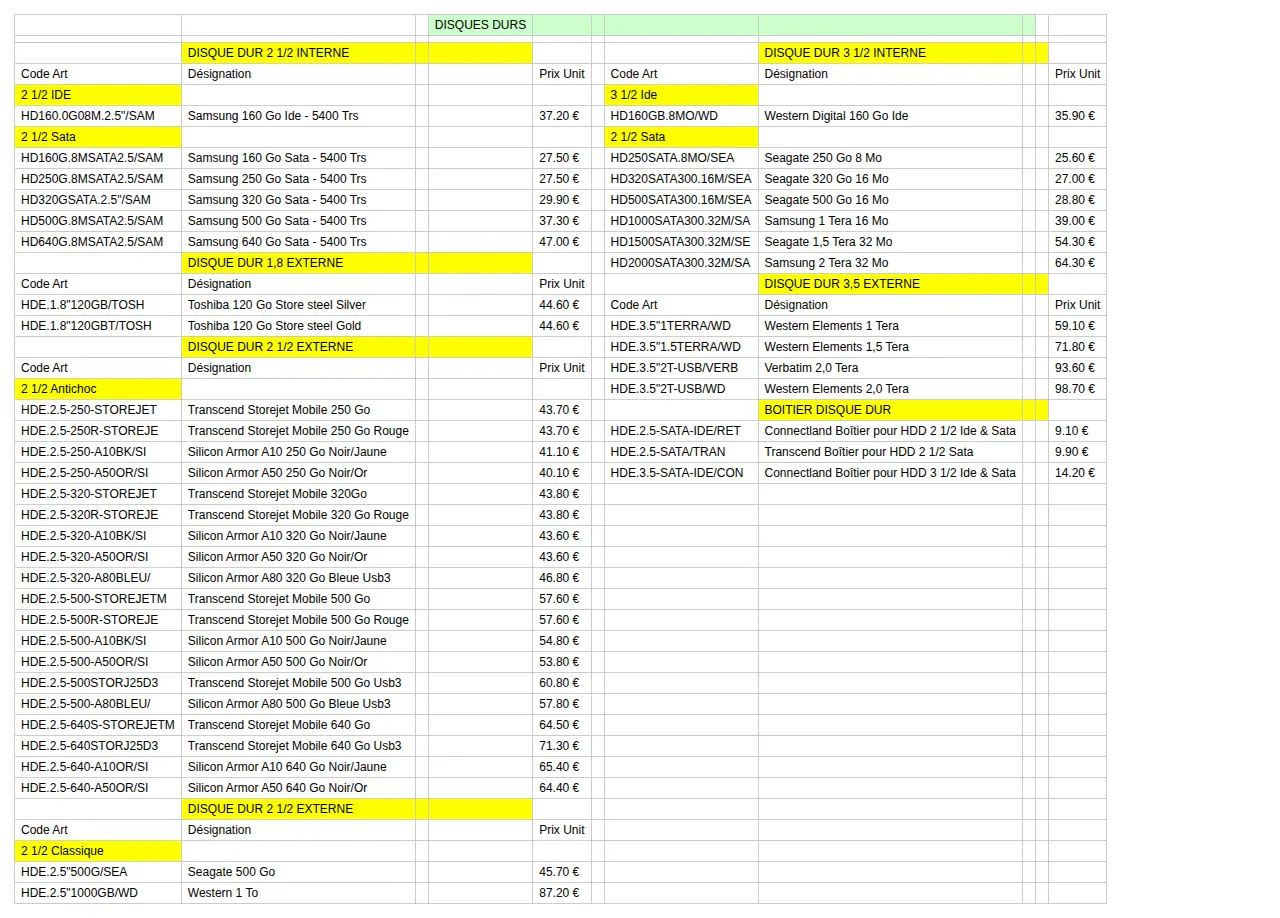Select code HD250G.8MSATA2.5/SAM
Image resolution: width=1280 pixels, height=918 pixels.
(98, 179)
